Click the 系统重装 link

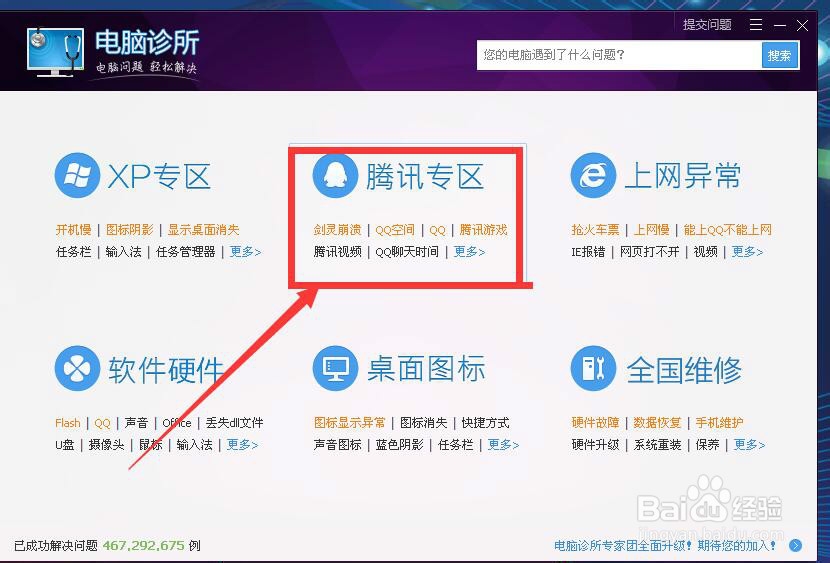(x=657, y=444)
